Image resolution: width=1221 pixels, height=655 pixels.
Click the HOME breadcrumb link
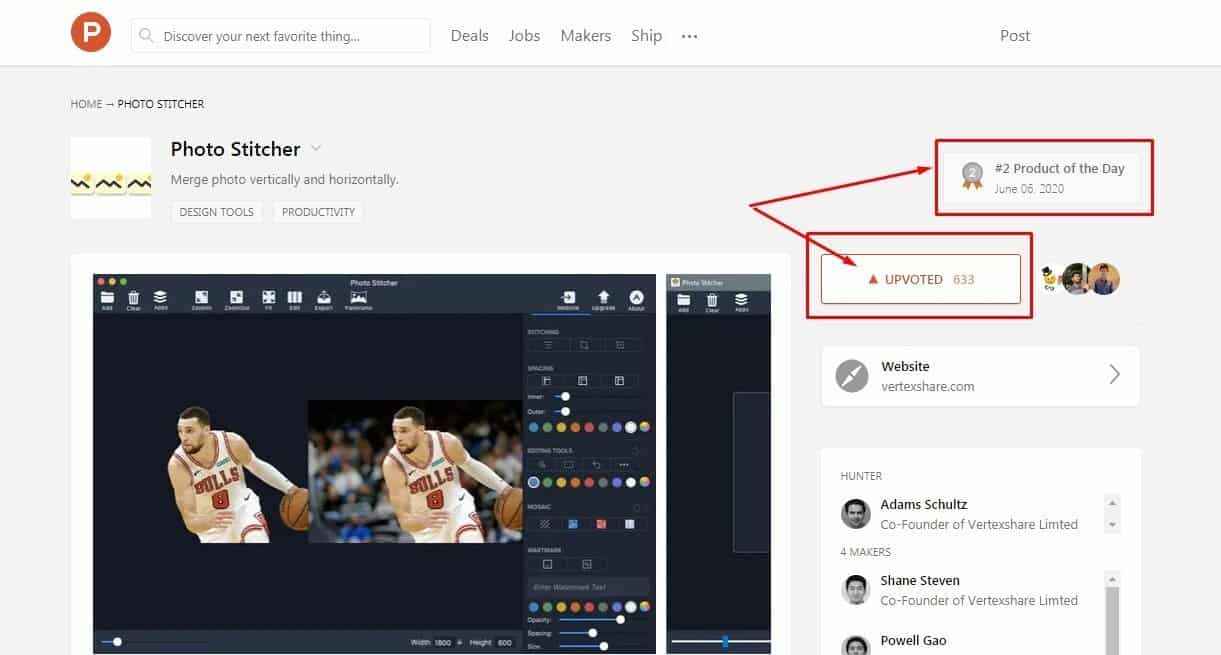coord(86,104)
